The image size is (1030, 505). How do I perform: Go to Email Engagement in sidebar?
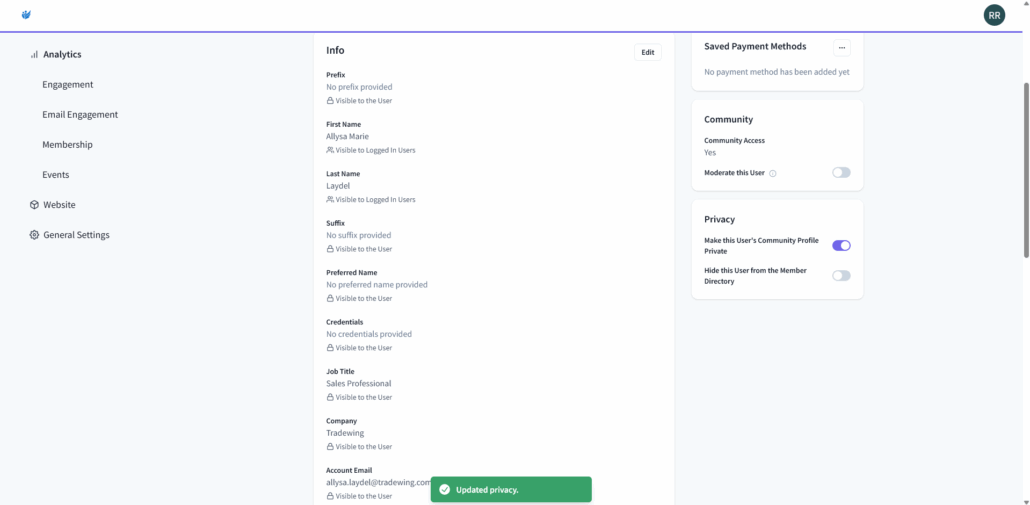(80, 115)
